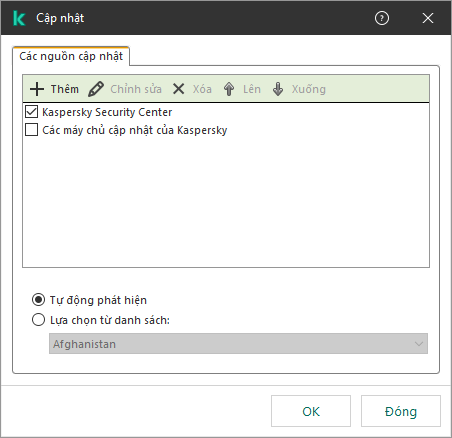Click the dropdown chevron arrow
452x438 pixels.
point(419,344)
